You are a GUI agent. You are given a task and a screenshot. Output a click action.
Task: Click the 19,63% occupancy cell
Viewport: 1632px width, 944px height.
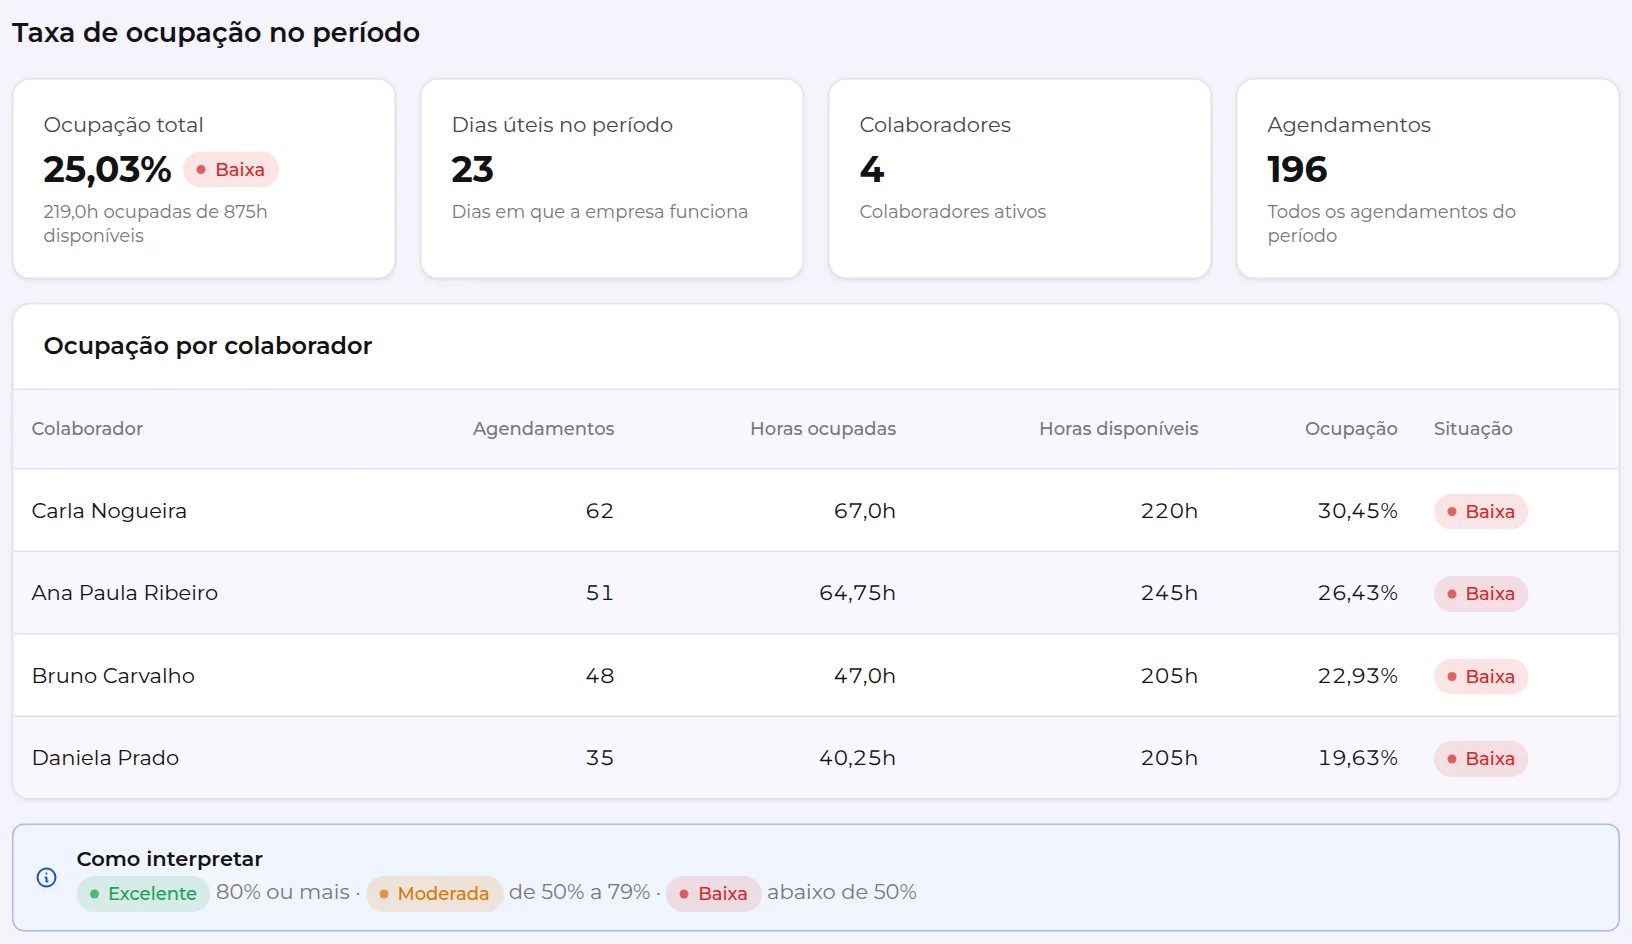(1358, 758)
